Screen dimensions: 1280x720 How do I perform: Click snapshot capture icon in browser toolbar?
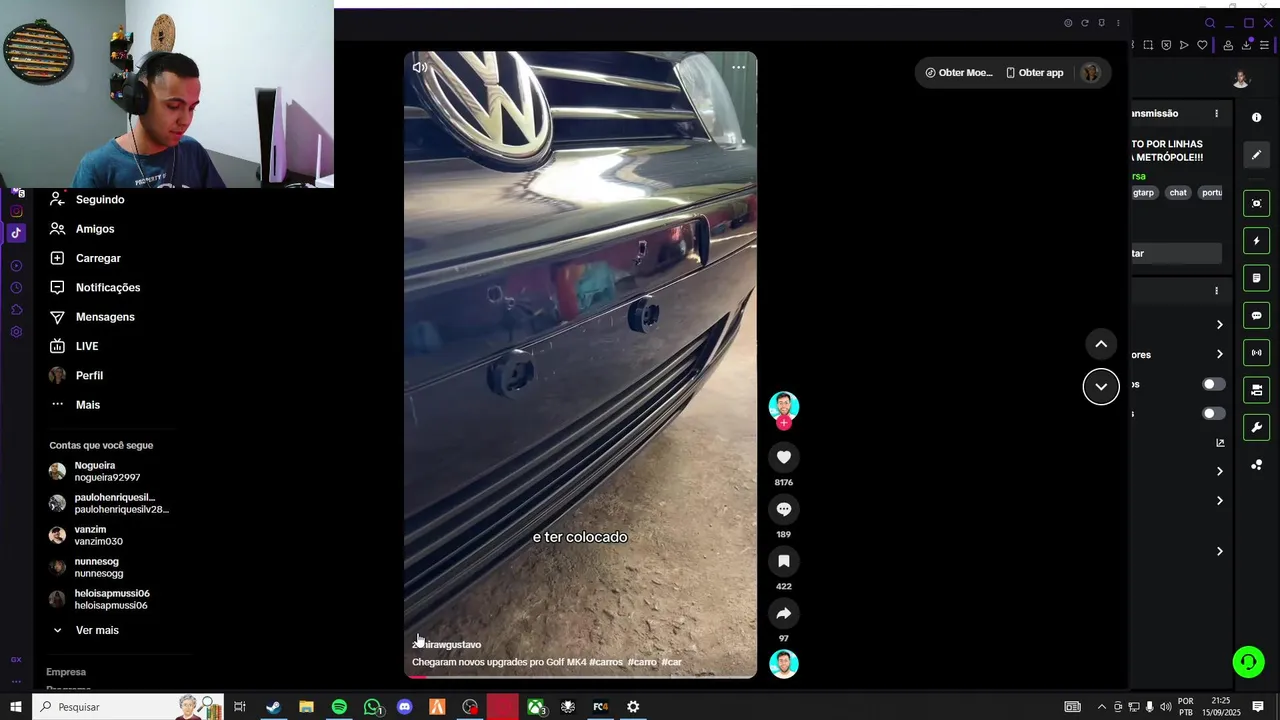pos(1148,45)
